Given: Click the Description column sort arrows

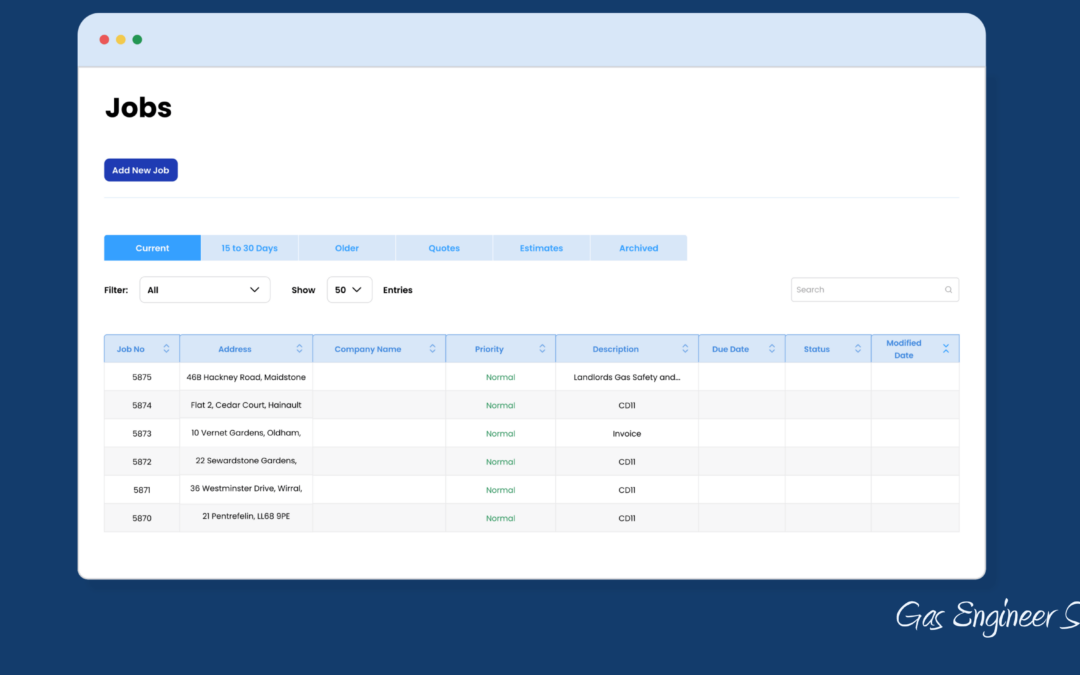Looking at the screenshot, I should [685, 349].
